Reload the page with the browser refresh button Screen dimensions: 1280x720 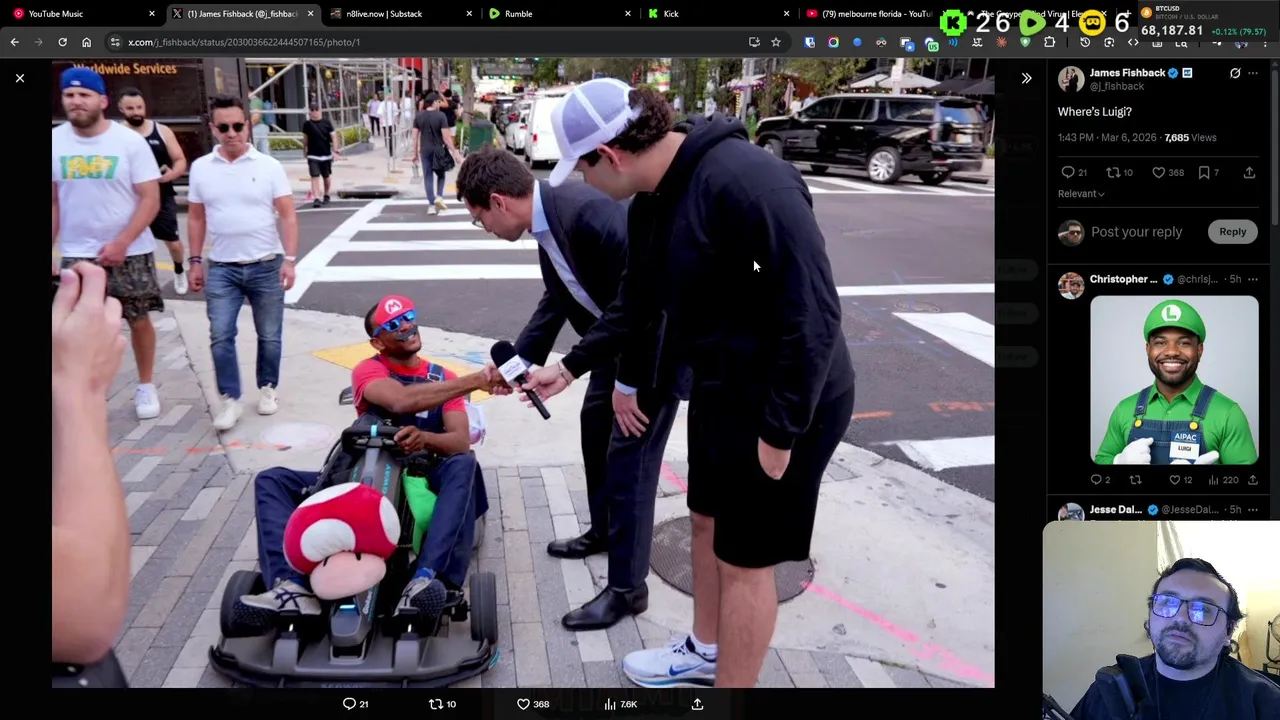[62, 42]
